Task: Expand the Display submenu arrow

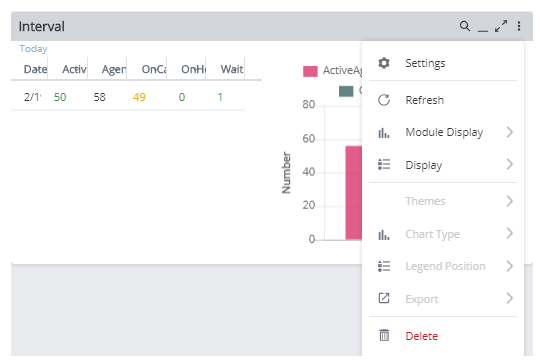Action: 510,164
